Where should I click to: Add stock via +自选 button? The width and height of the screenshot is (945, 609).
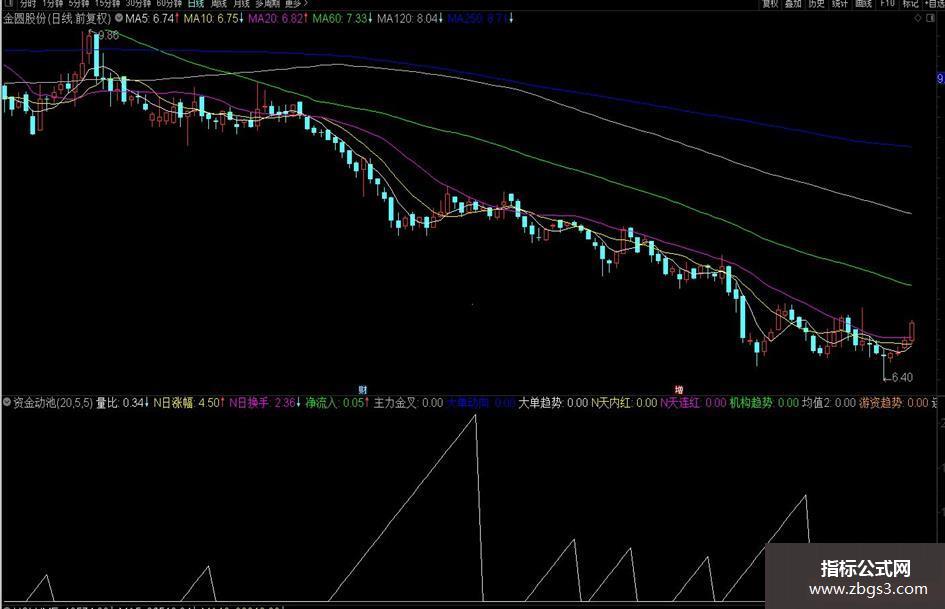[934, 4]
